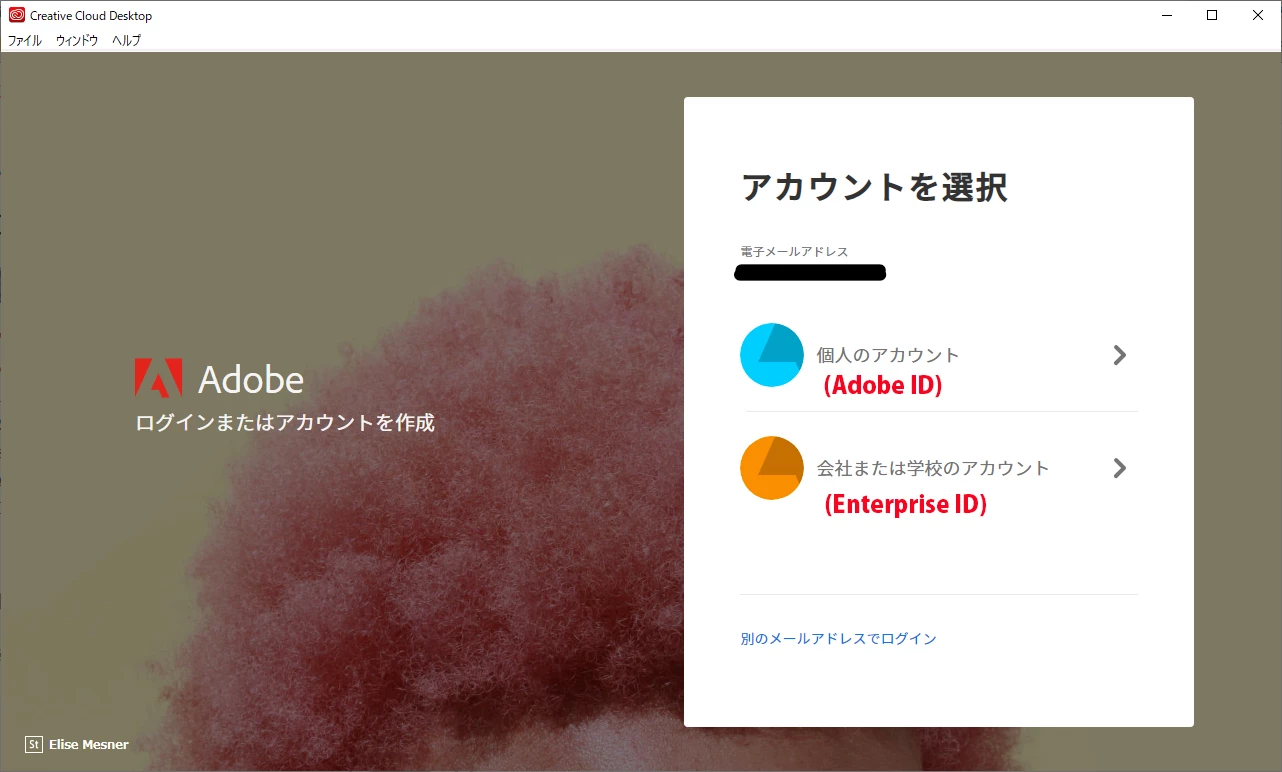Close the Creative Cloud Desktop window
This screenshot has width=1282, height=772.
pyautogui.click(x=1258, y=15)
